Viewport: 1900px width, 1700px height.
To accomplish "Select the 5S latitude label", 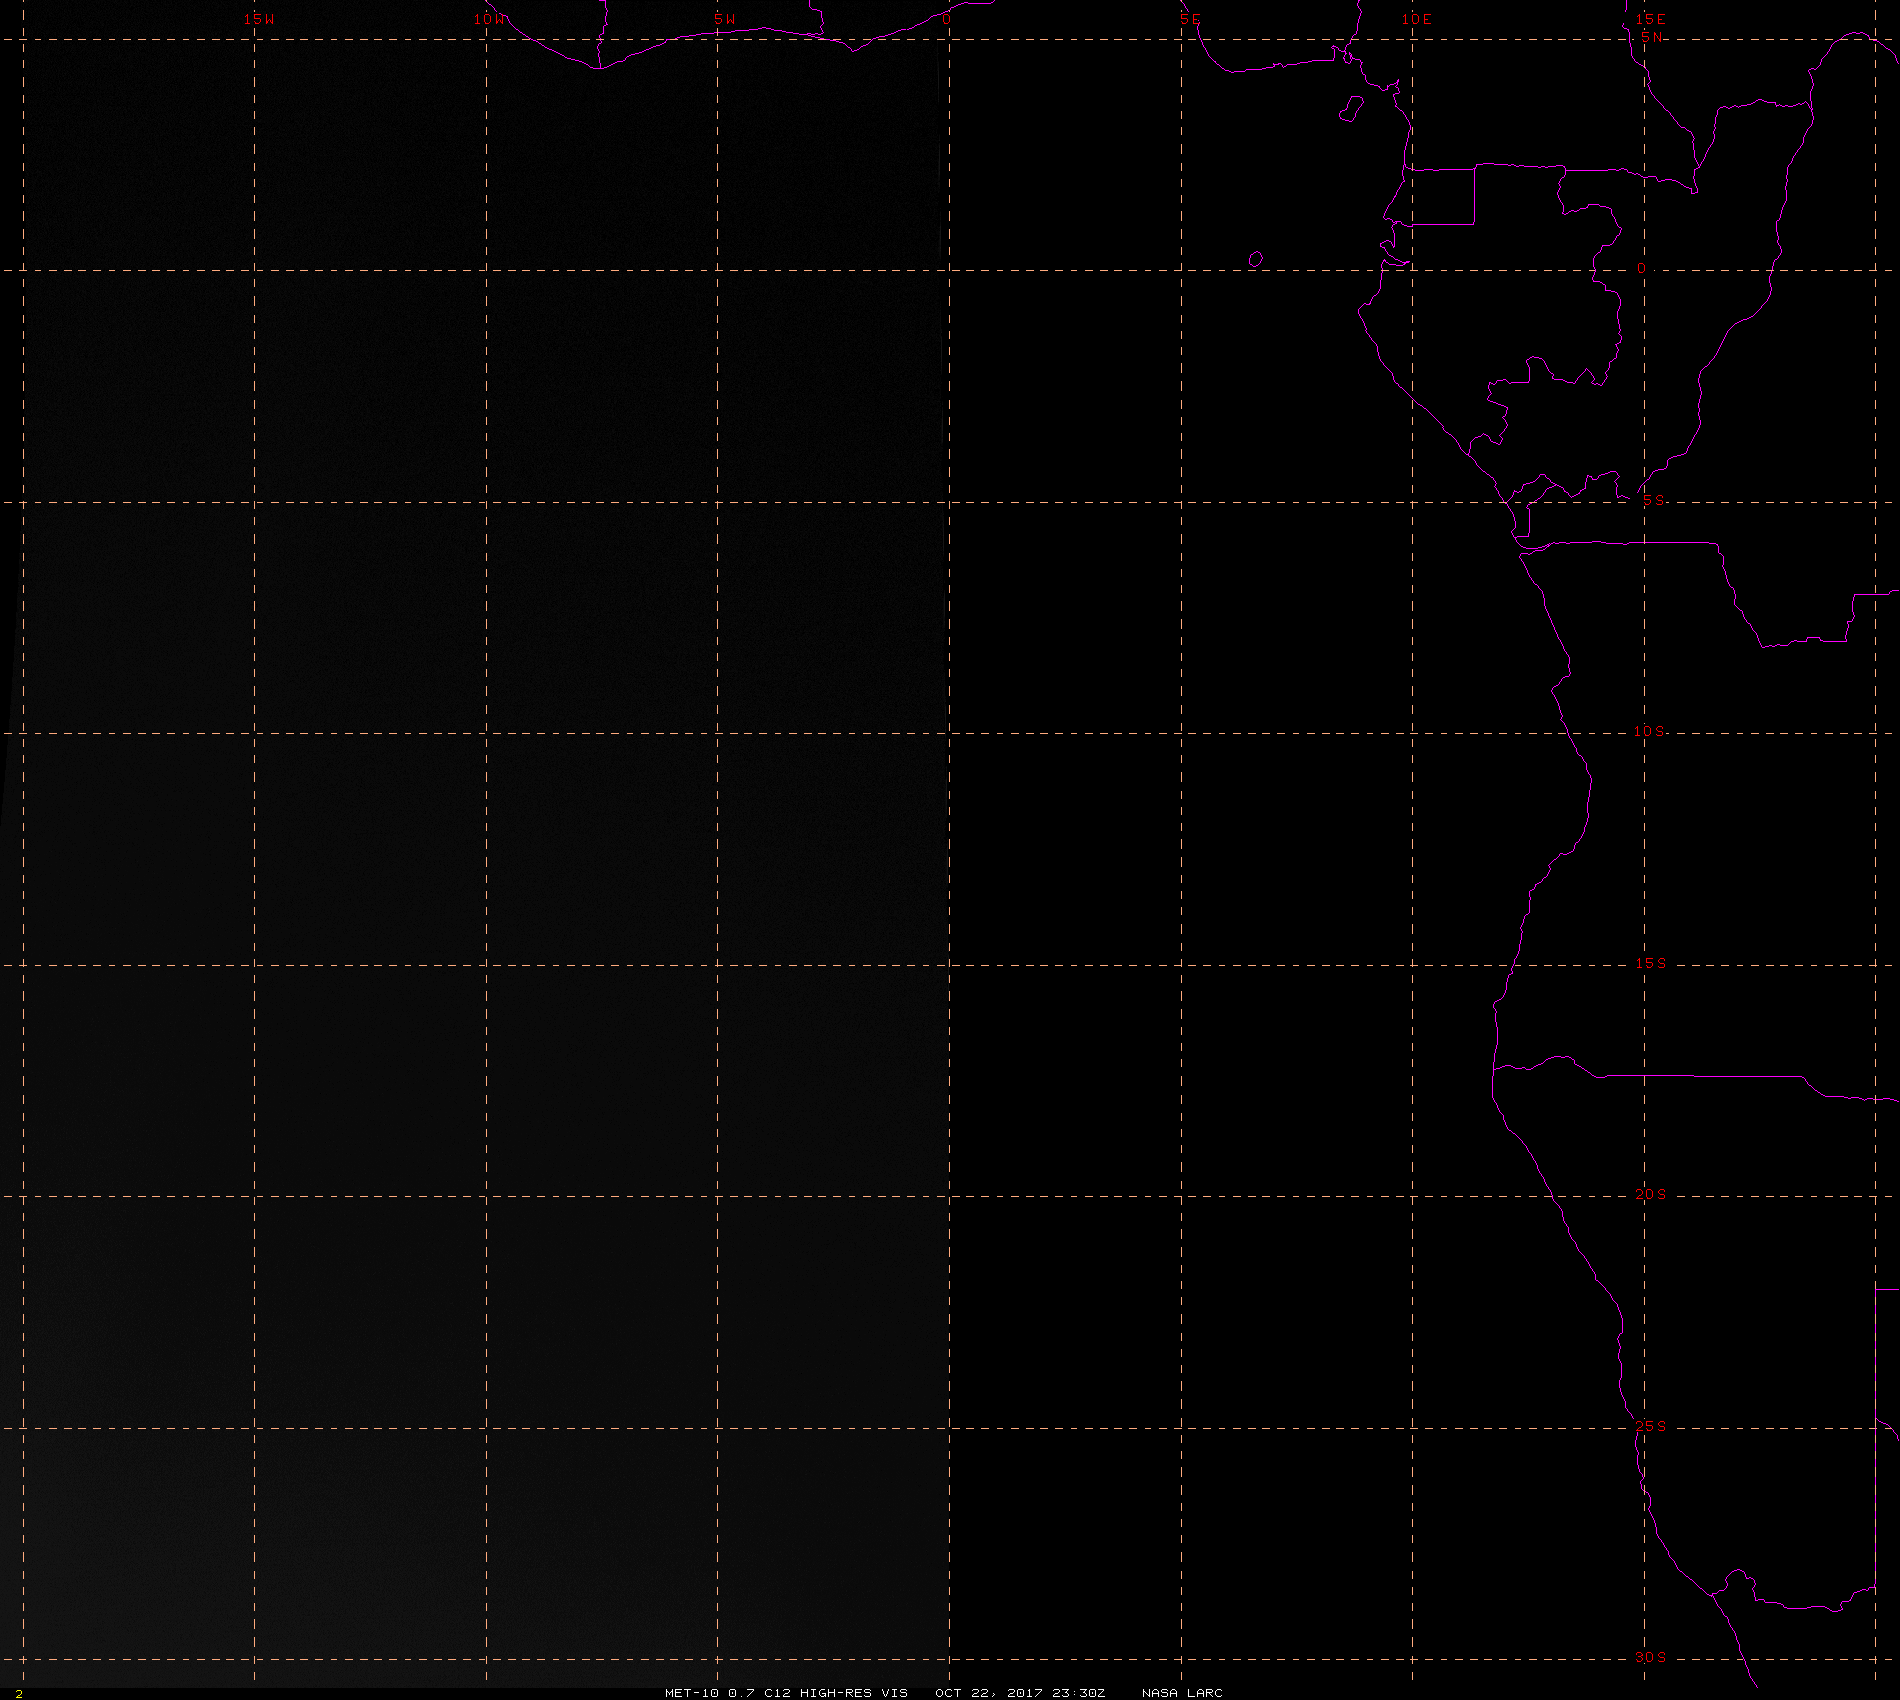I will [1654, 500].
